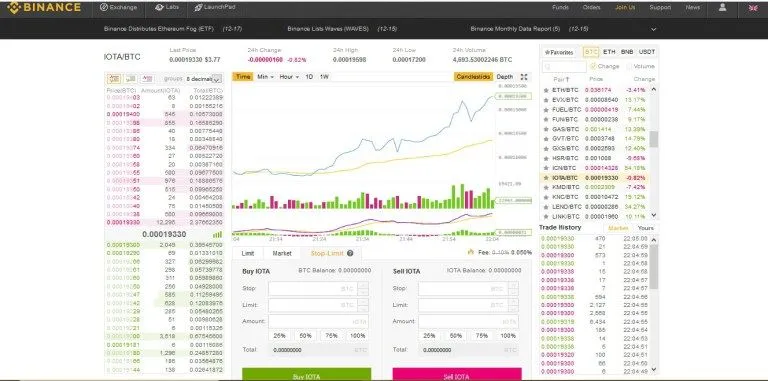Show the Favorites market tab
Image resolution: width=768 pixels, height=381 pixels.
coord(558,52)
